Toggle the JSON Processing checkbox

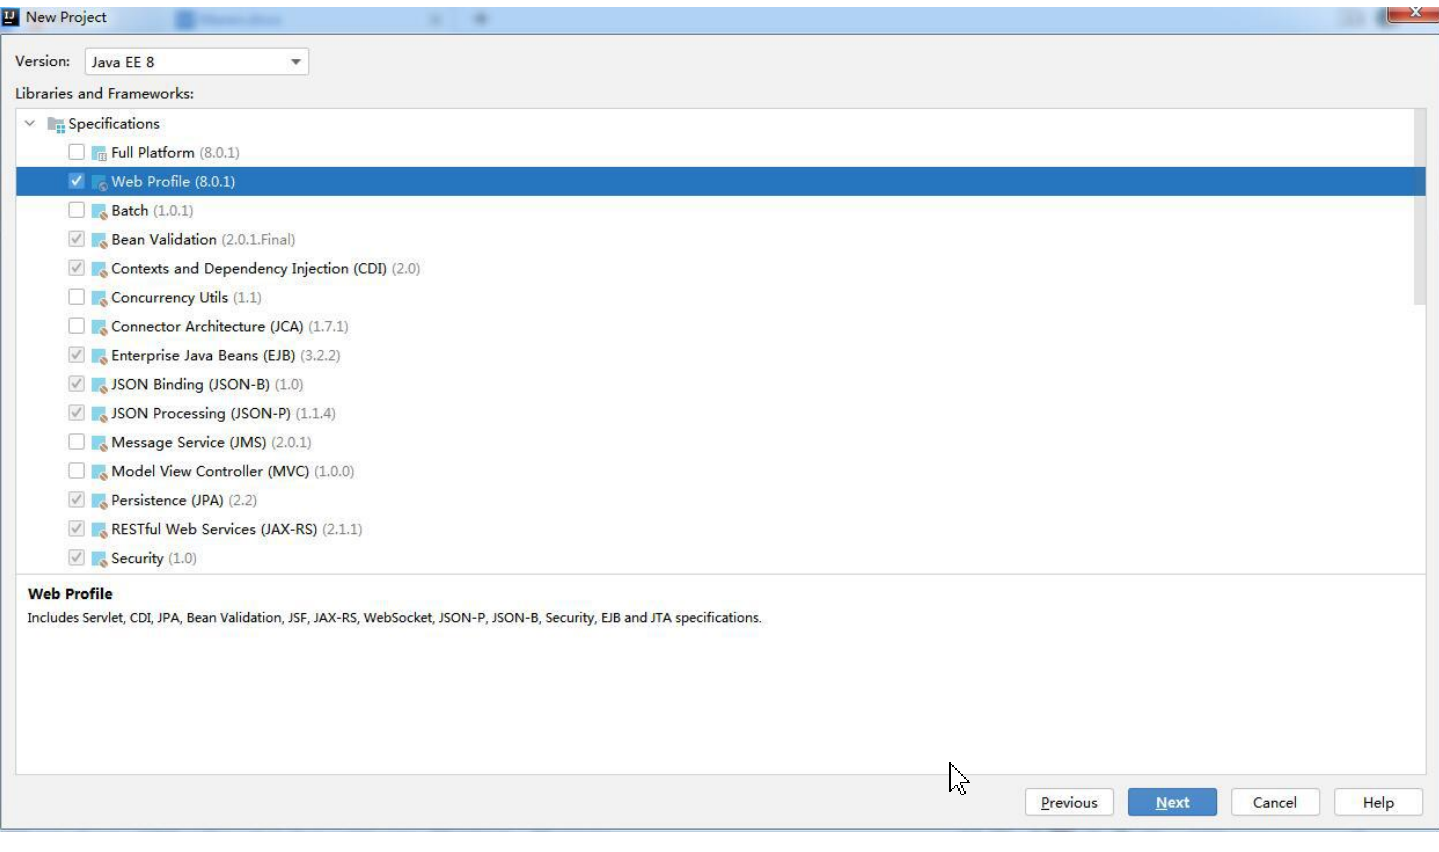click(x=76, y=413)
